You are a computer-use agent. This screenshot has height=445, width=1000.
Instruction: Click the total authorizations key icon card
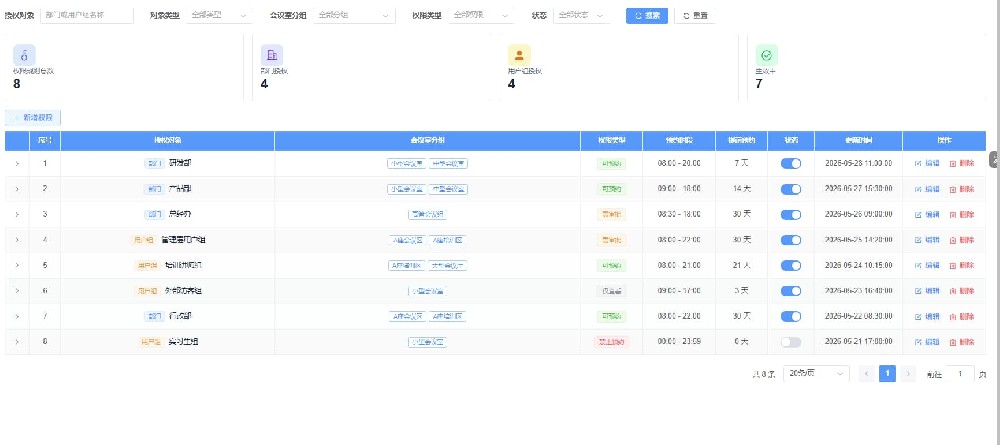pos(24,55)
